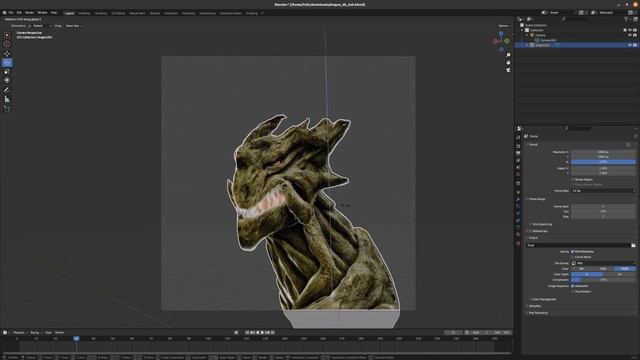
Task: Select the highlighted Rotate tool
Action: point(7,62)
